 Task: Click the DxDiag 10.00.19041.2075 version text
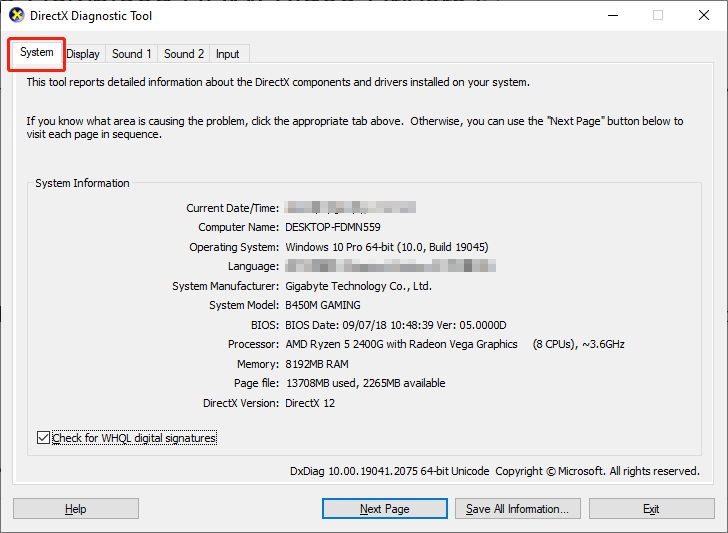tap(390, 471)
